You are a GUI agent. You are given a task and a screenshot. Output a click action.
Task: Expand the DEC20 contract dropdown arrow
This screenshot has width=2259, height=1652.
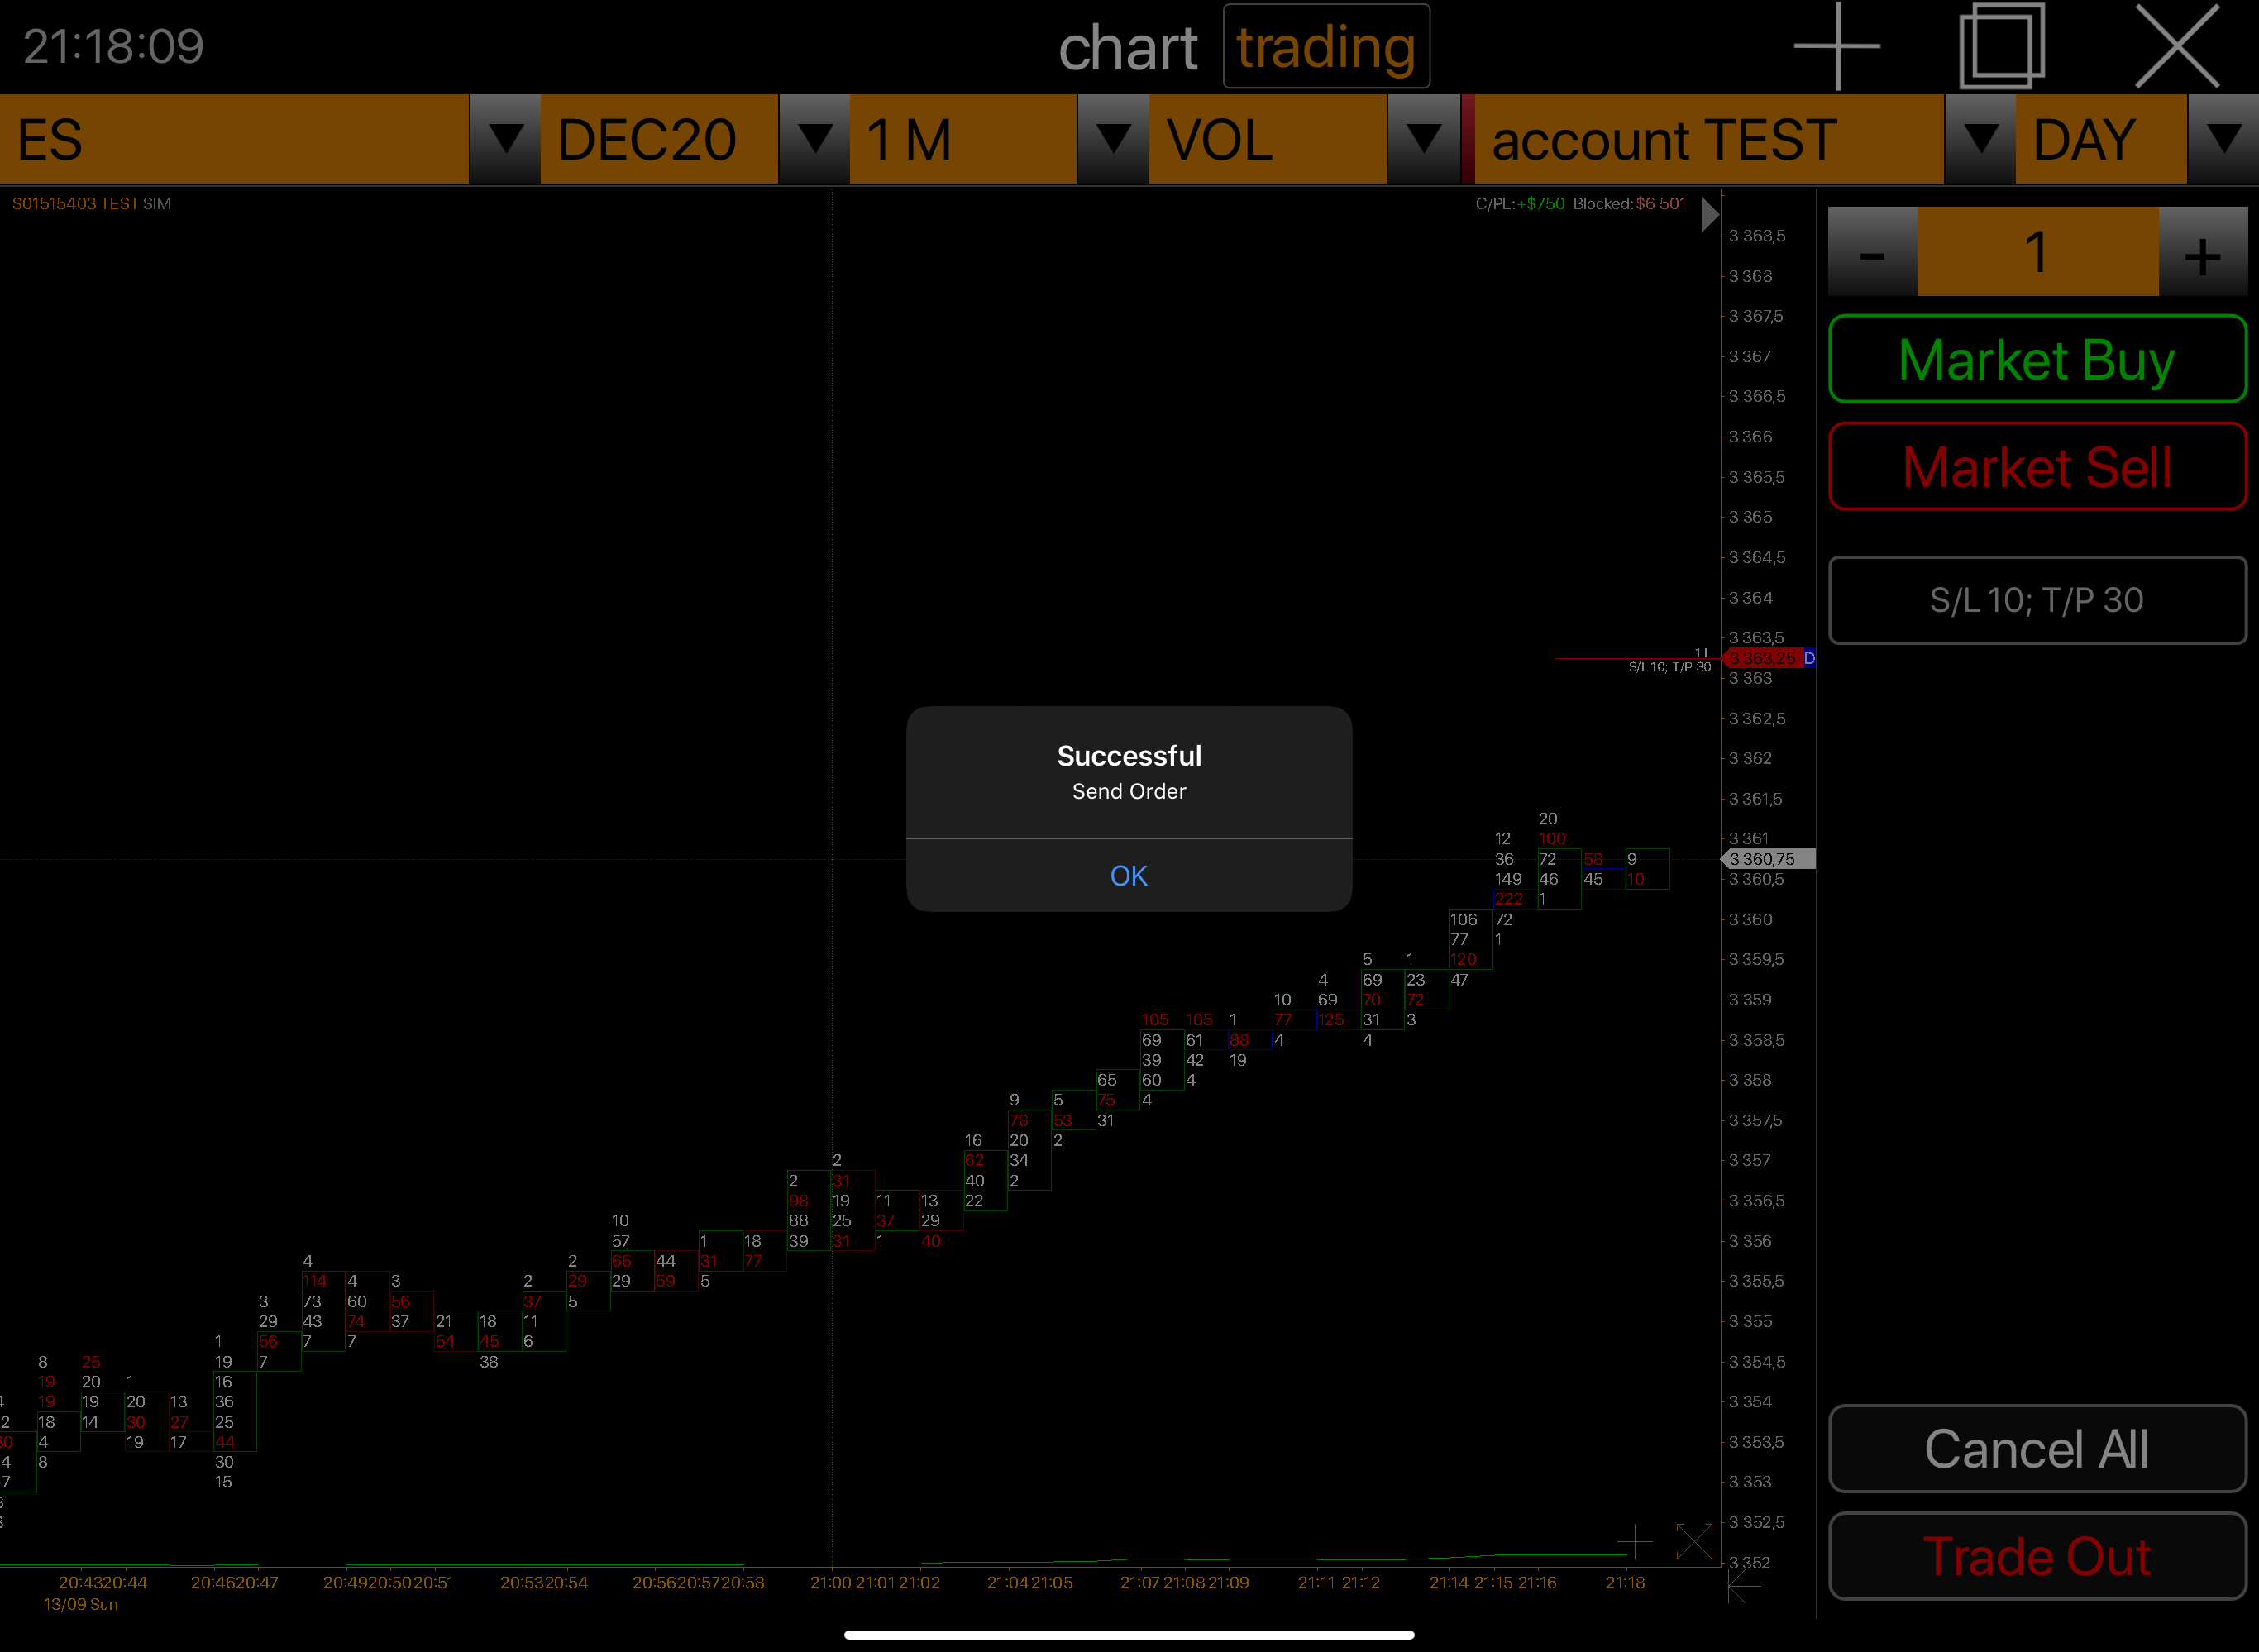[814, 139]
